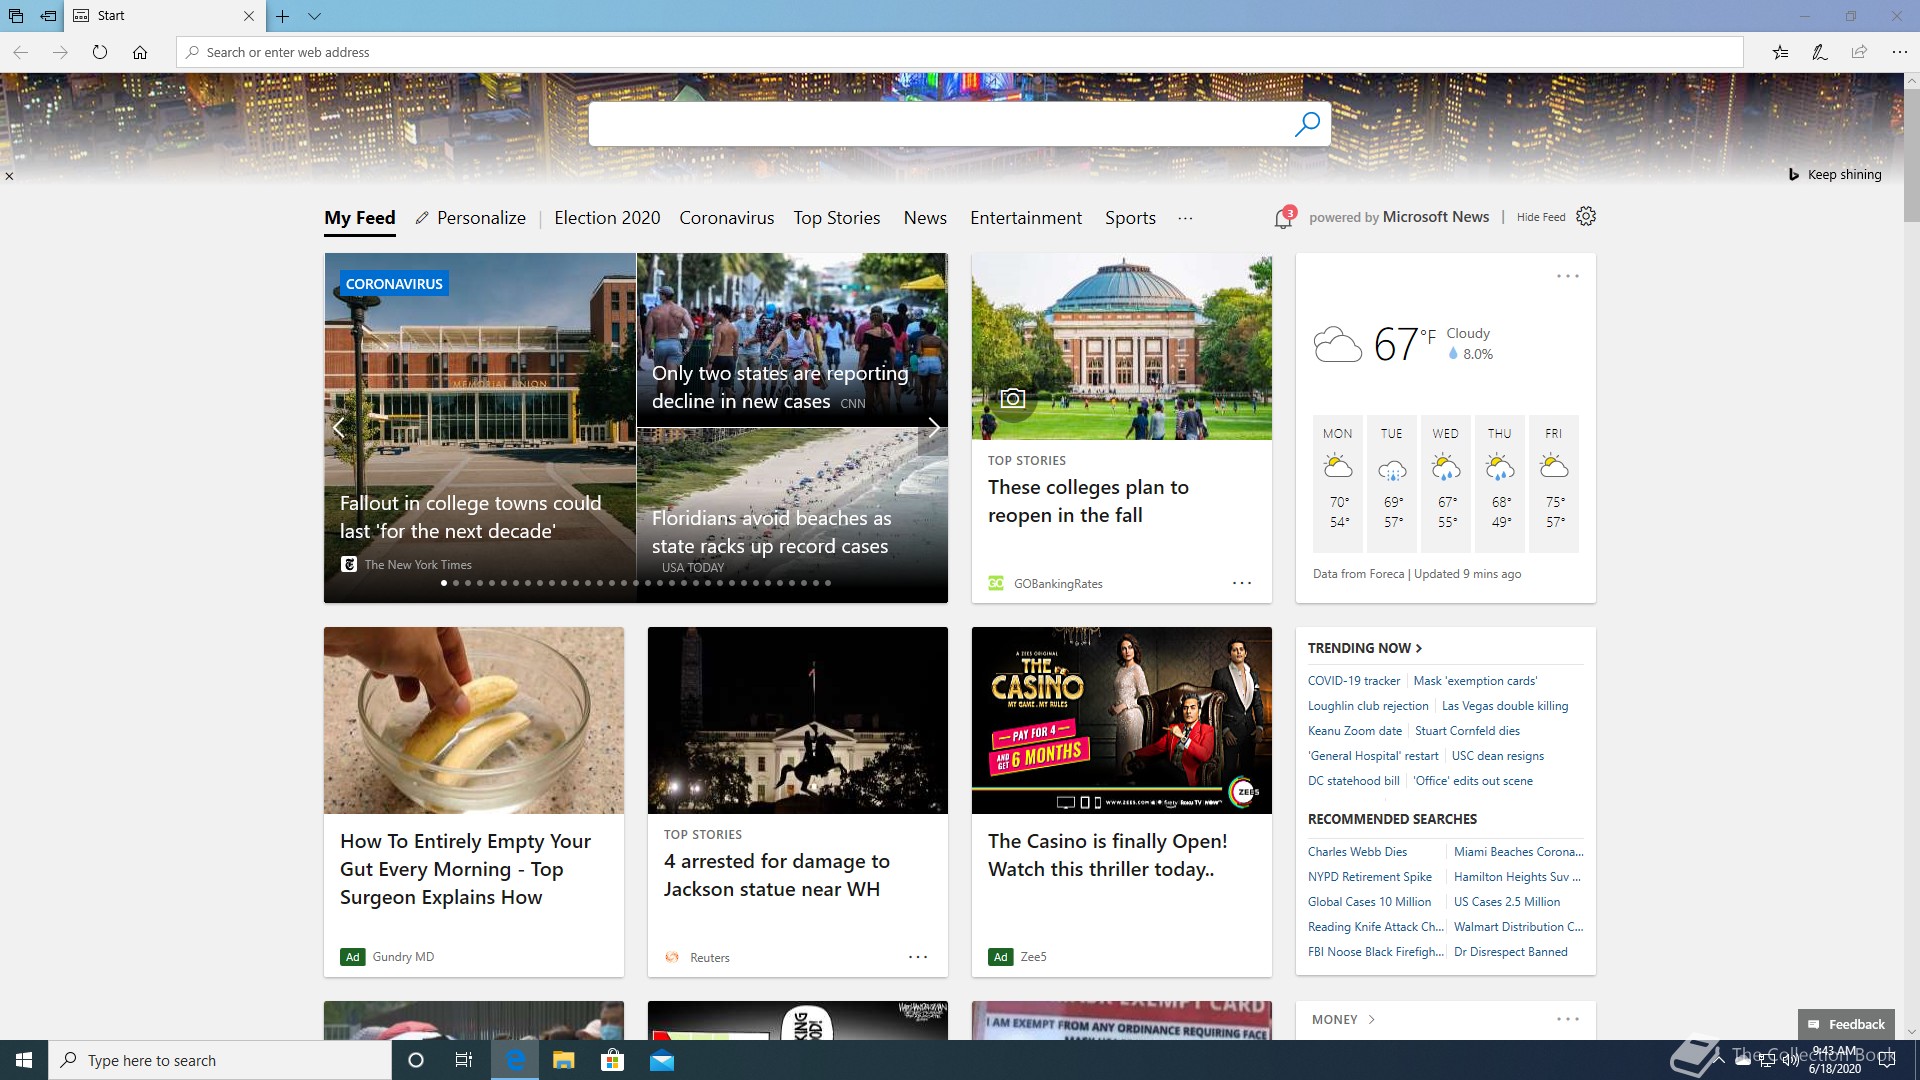The width and height of the screenshot is (1920, 1080).
Task: Select the second carousel indicator dot
Action: click(x=456, y=583)
